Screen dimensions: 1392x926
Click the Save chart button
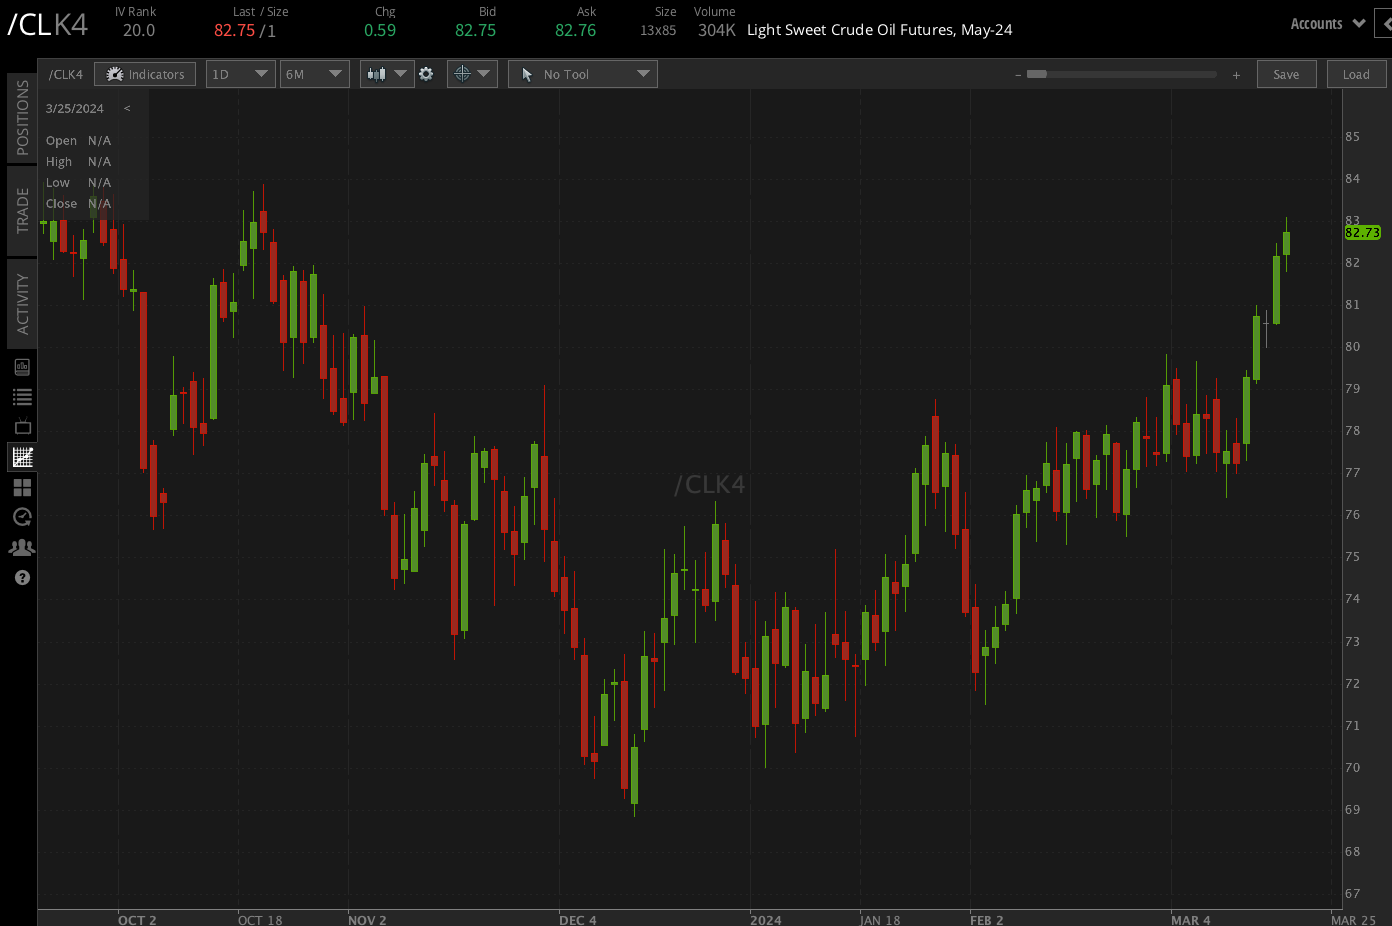pyautogui.click(x=1286, y=74)
